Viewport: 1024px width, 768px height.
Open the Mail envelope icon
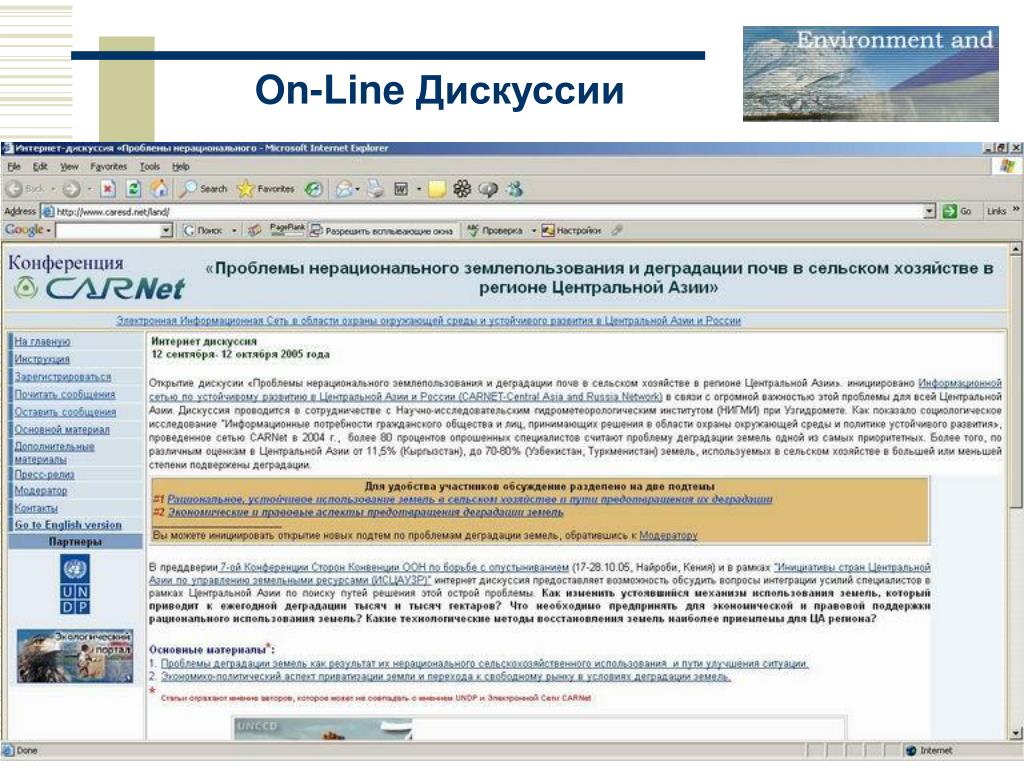344,189
